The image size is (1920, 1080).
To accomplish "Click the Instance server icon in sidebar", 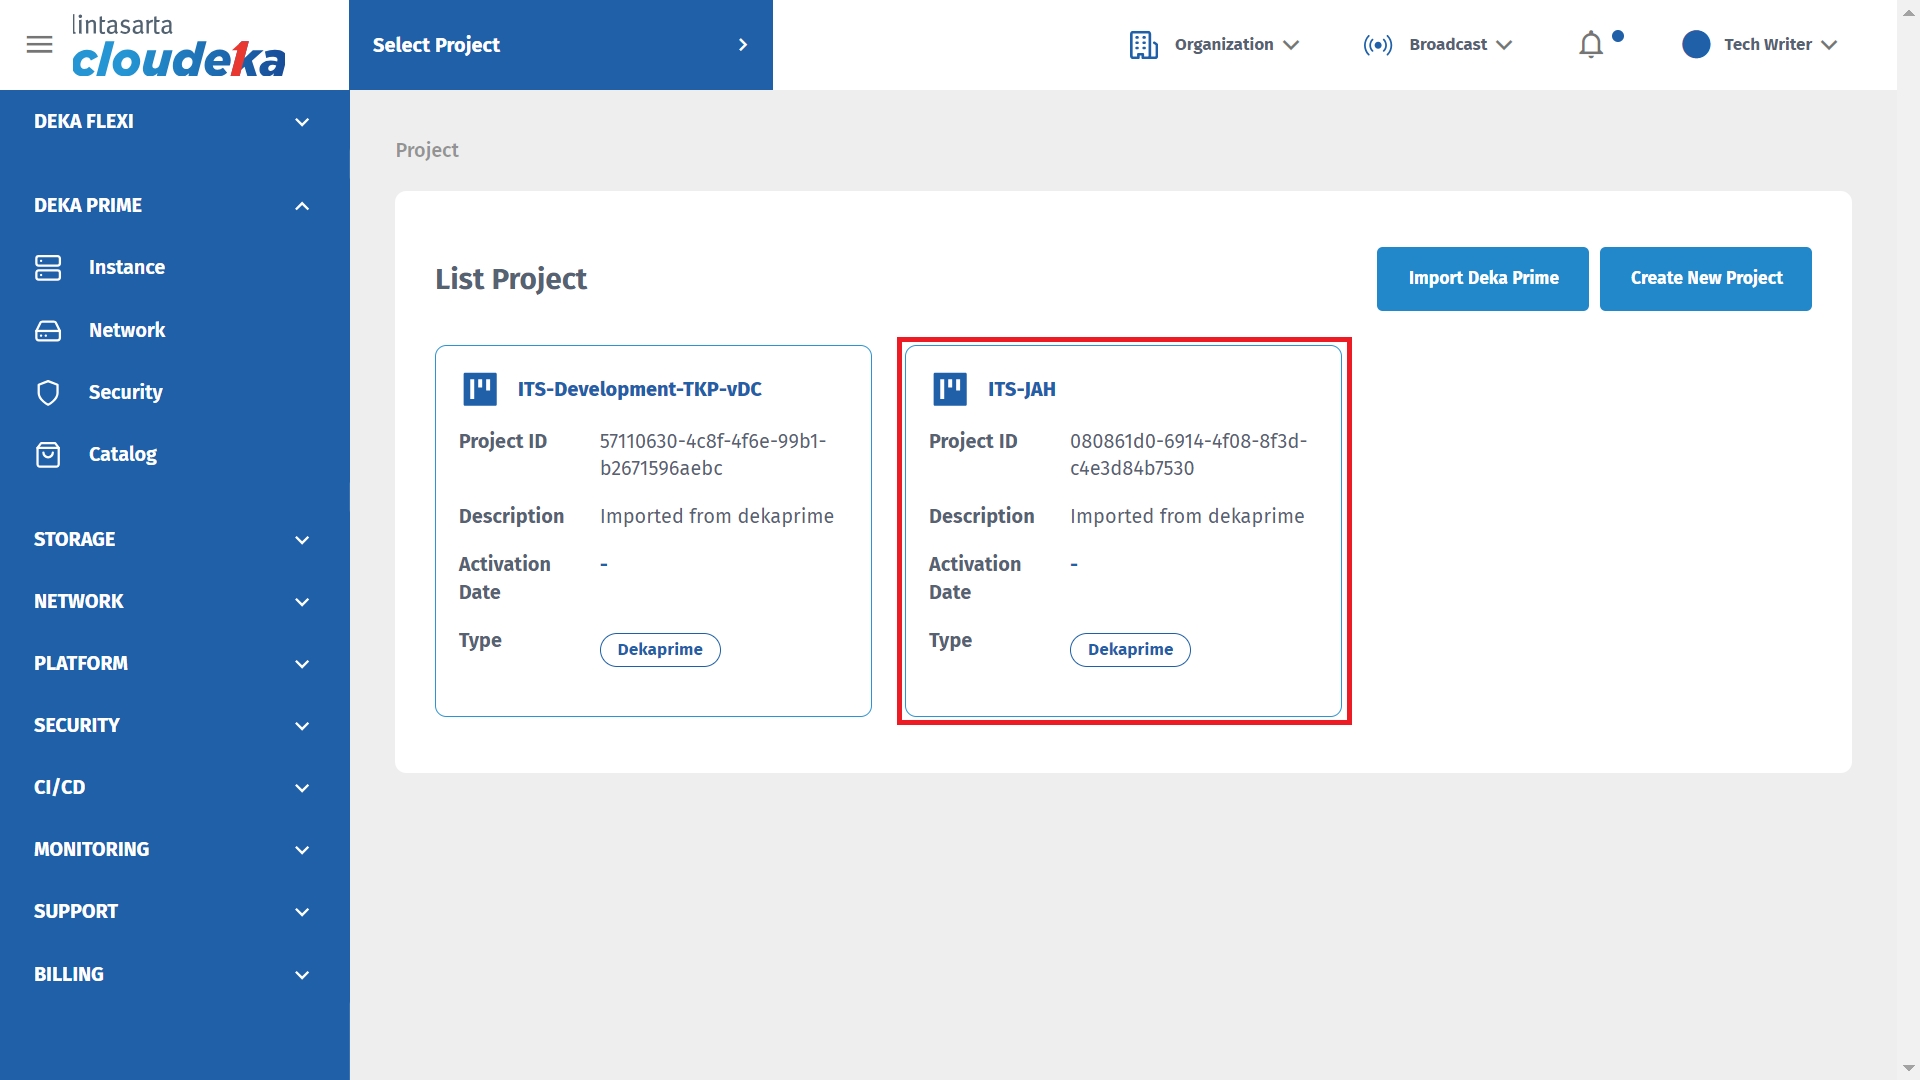I will click(x=48, y=267).
